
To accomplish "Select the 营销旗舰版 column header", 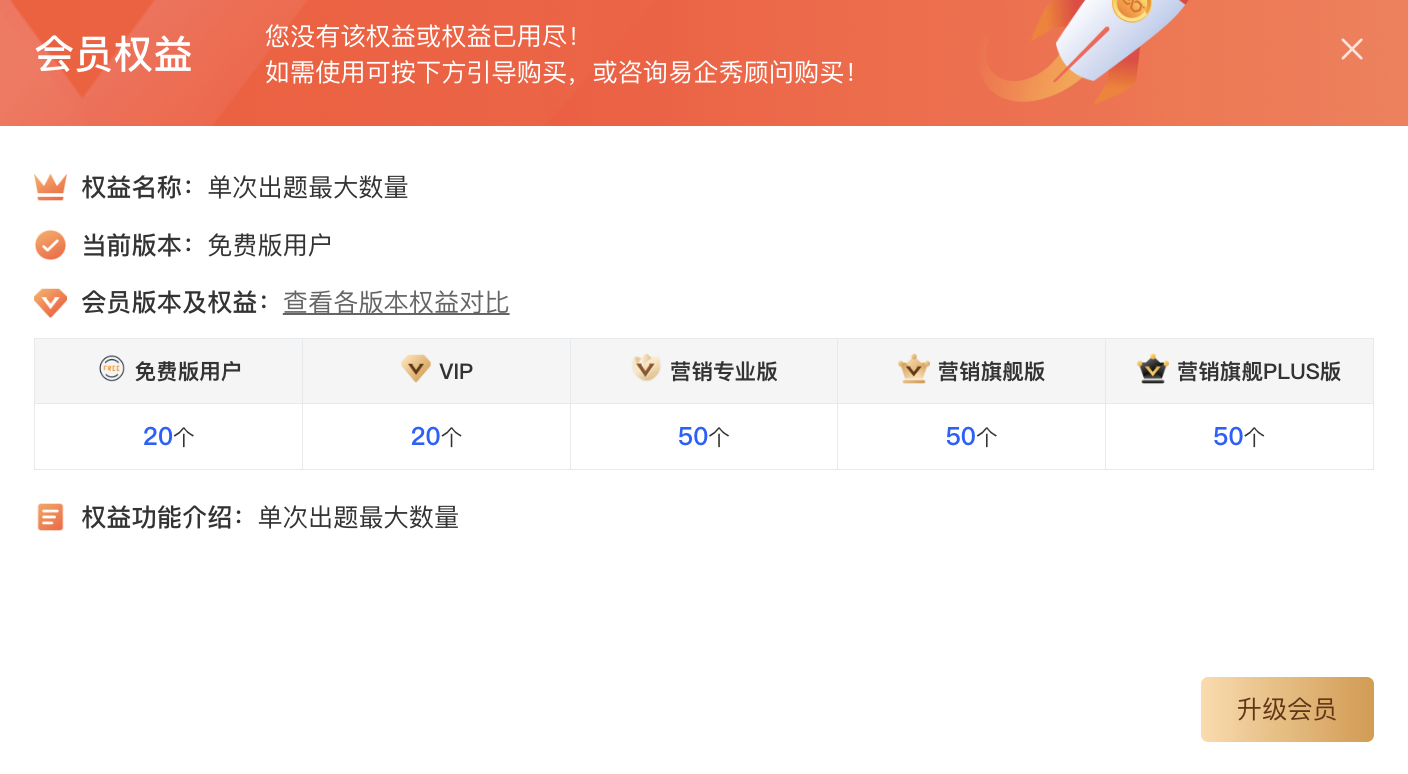I will point(971,371).
